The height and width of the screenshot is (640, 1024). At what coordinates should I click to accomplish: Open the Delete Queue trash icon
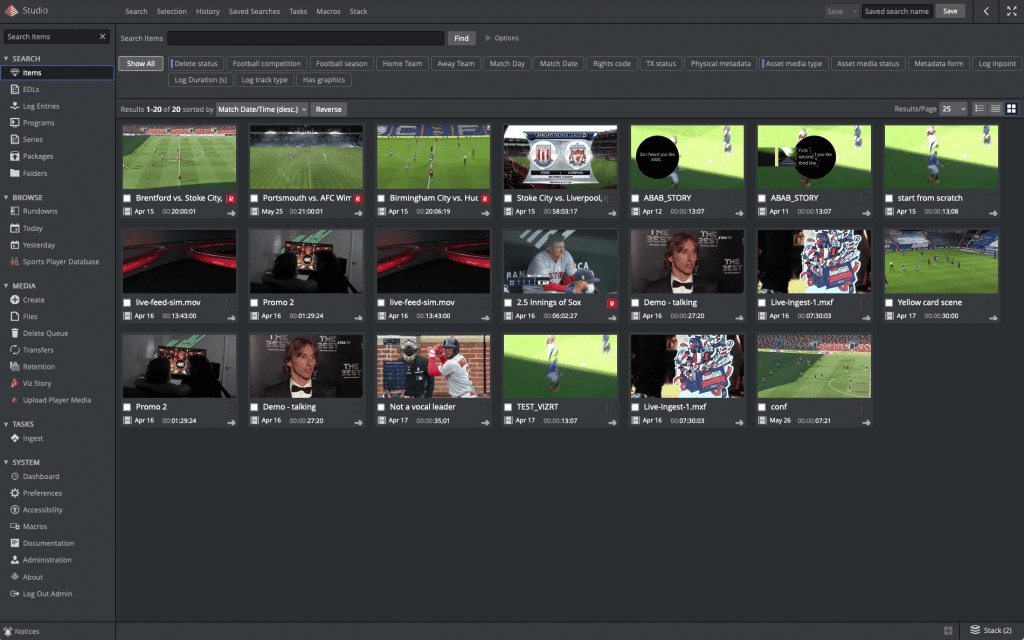(x=15, y=333)
